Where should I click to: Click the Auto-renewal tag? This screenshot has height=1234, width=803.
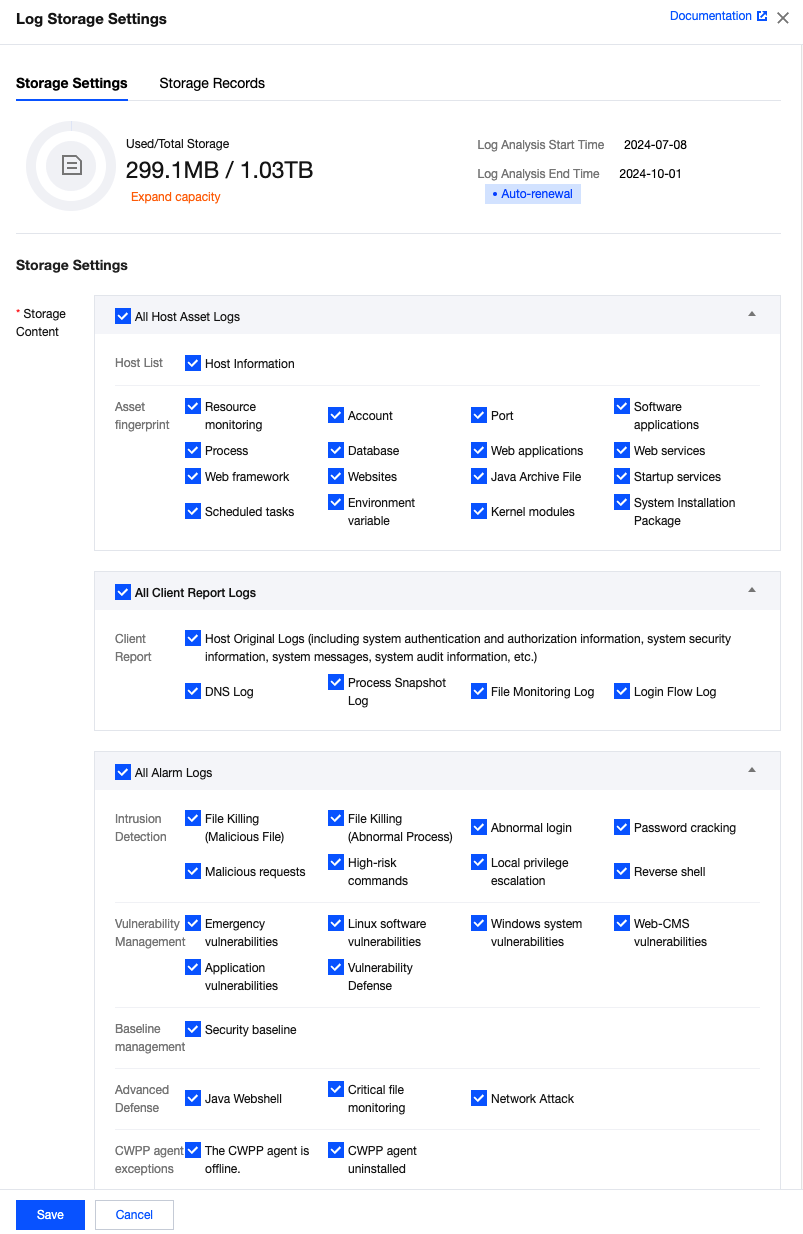[x=533, y=194]
